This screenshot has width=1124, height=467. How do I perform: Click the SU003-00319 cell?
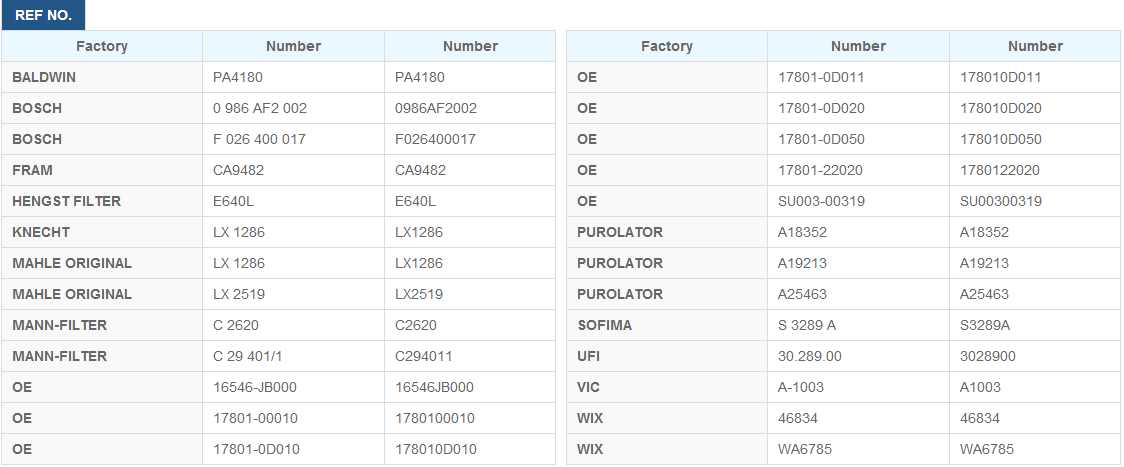[821, 201]
